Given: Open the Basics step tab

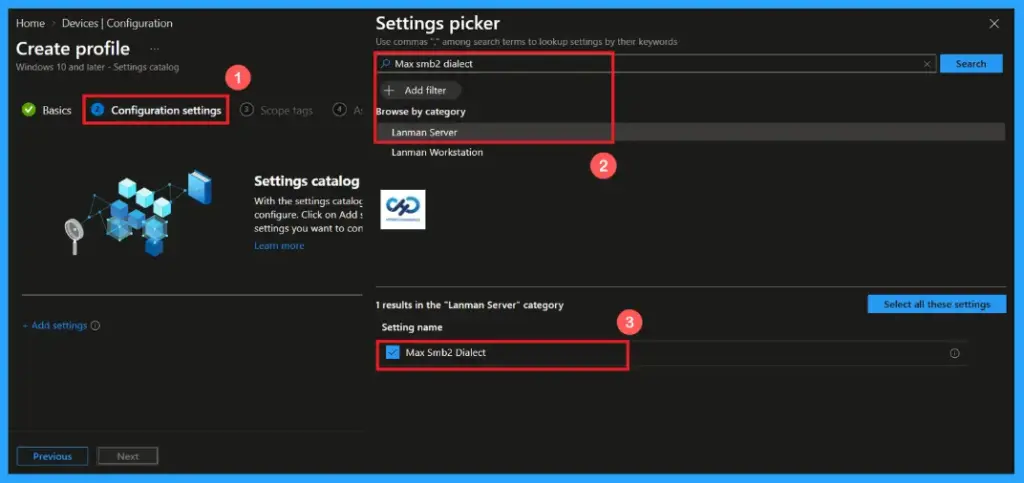Looking at the screenshot, I should [x=46, y=110].
